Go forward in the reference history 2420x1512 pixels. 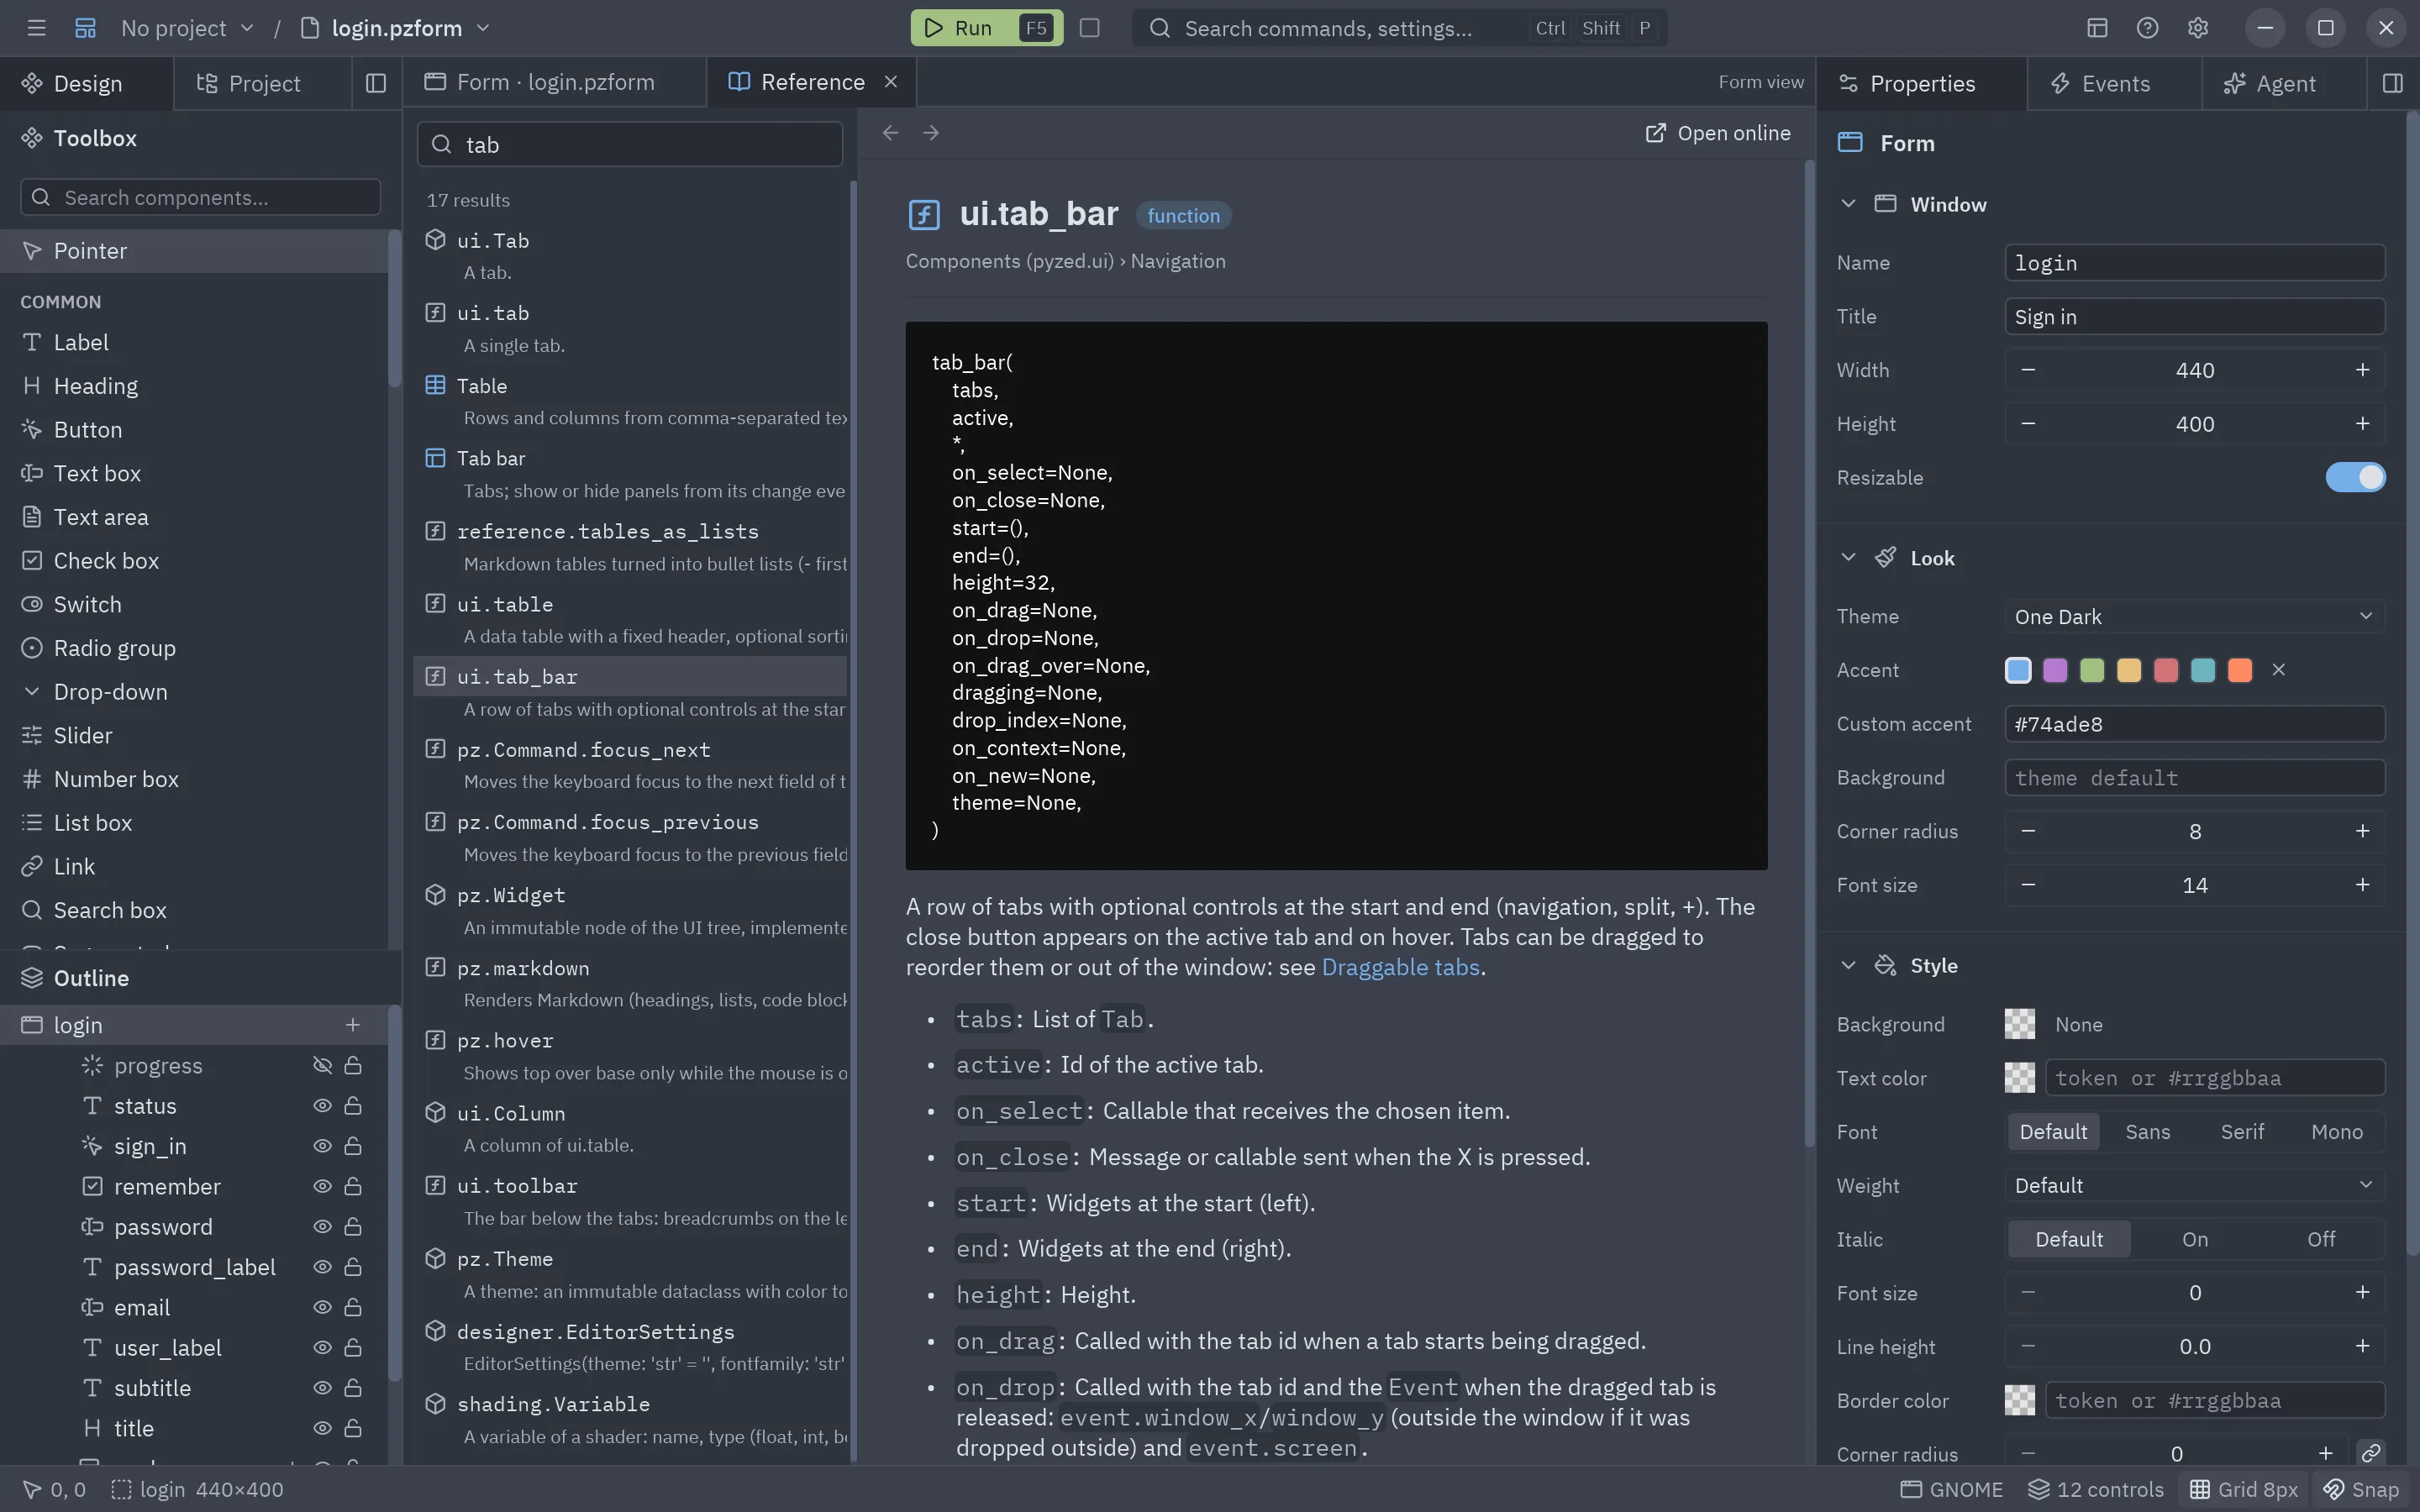[931, 132]
